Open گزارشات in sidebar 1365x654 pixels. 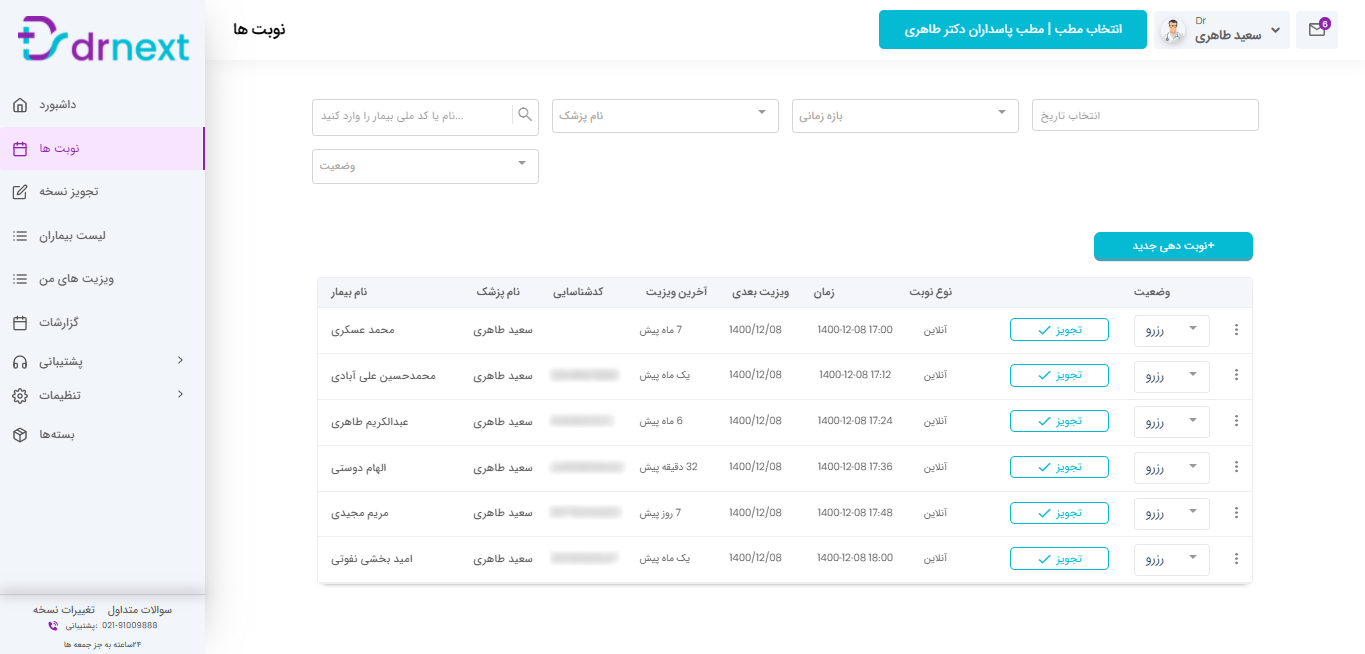click(x=102, y=323)
